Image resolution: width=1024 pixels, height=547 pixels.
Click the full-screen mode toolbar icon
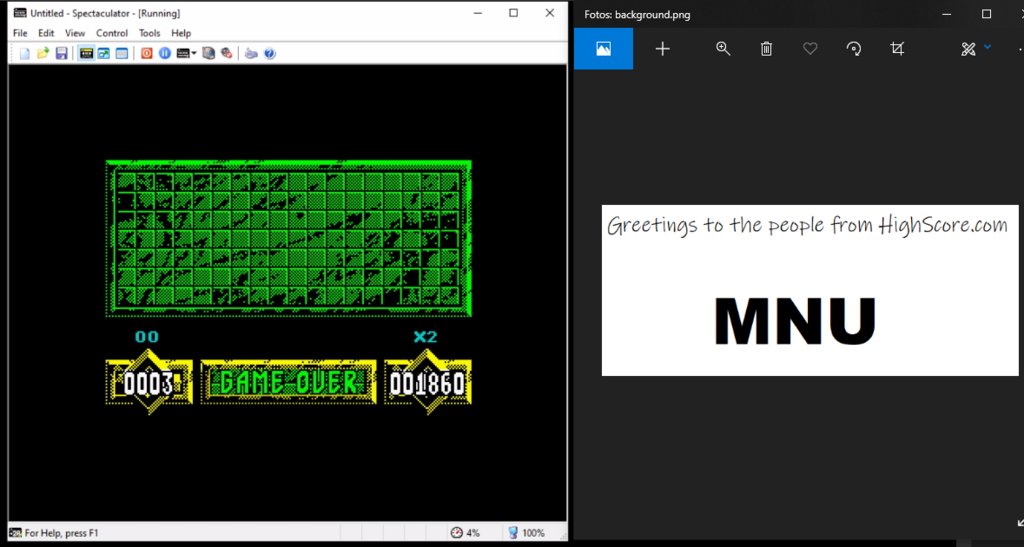coord(104,54)
